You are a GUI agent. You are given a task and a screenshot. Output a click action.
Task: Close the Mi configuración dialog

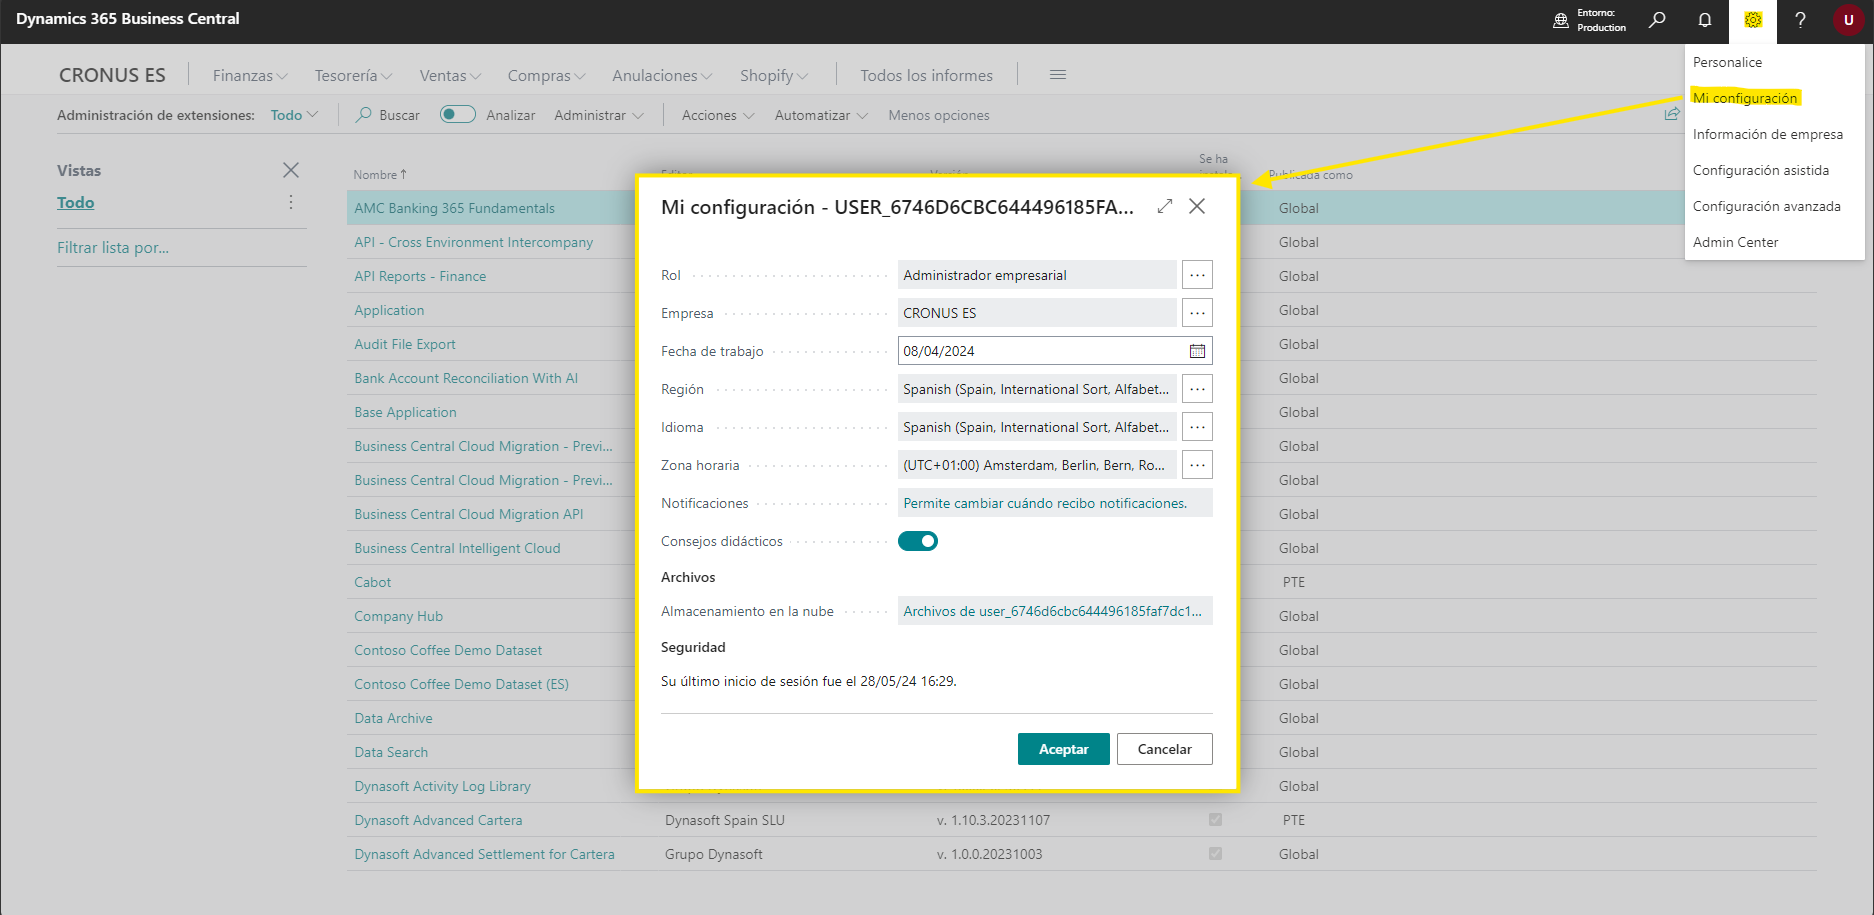(x=1197, y=206)
